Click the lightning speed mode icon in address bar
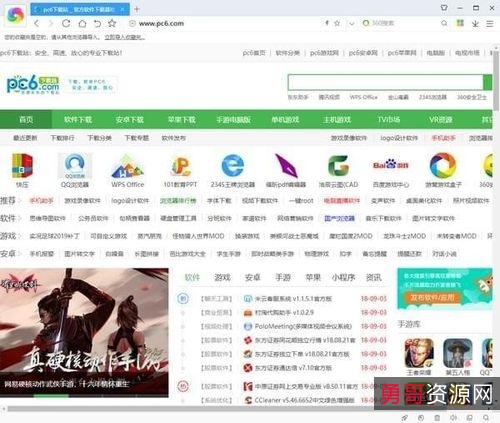This screenshot has width=500, height=423. [x=327, y=23]
